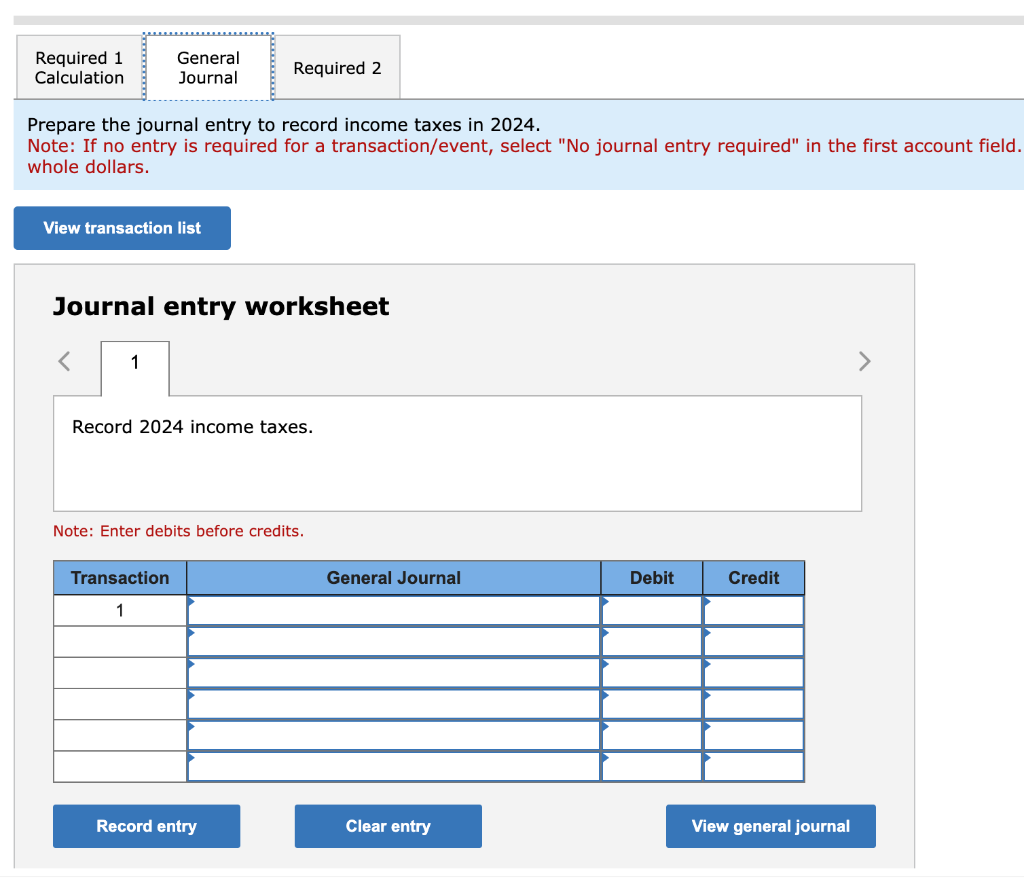Click the Record entry button
The width and height of the screenshot is (1024, 884).
(146, 826)
